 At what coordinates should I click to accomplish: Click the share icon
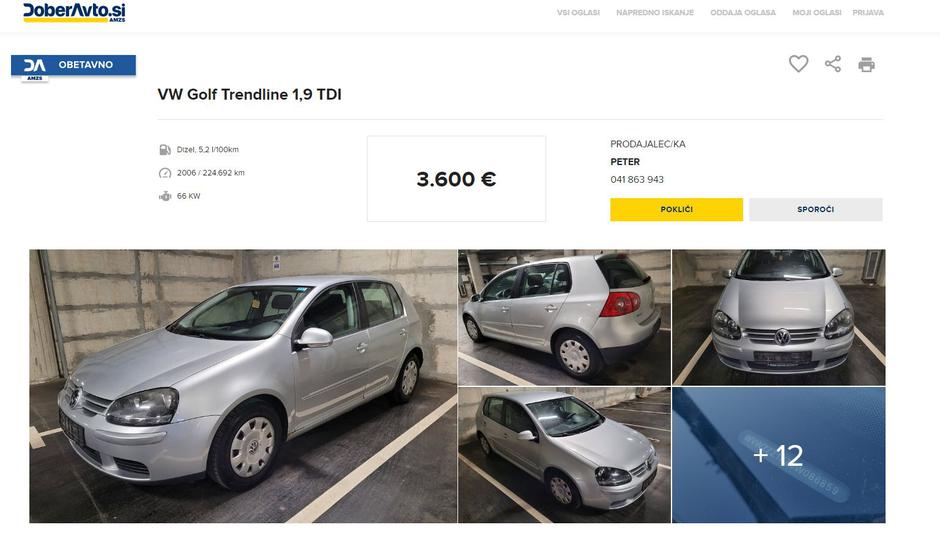coord(833,64)
